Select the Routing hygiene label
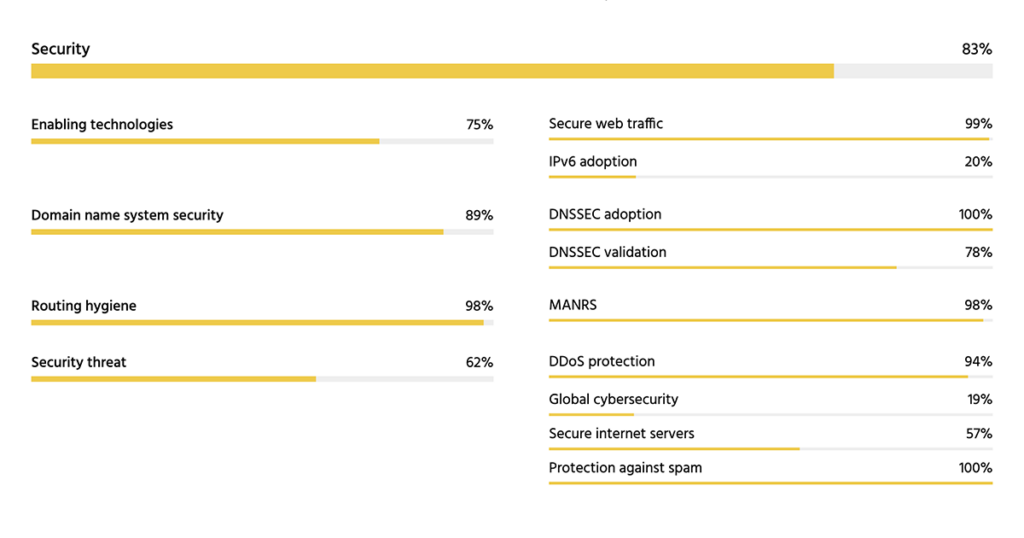This screenshot has width=1024, height=538. coord(83,306)
